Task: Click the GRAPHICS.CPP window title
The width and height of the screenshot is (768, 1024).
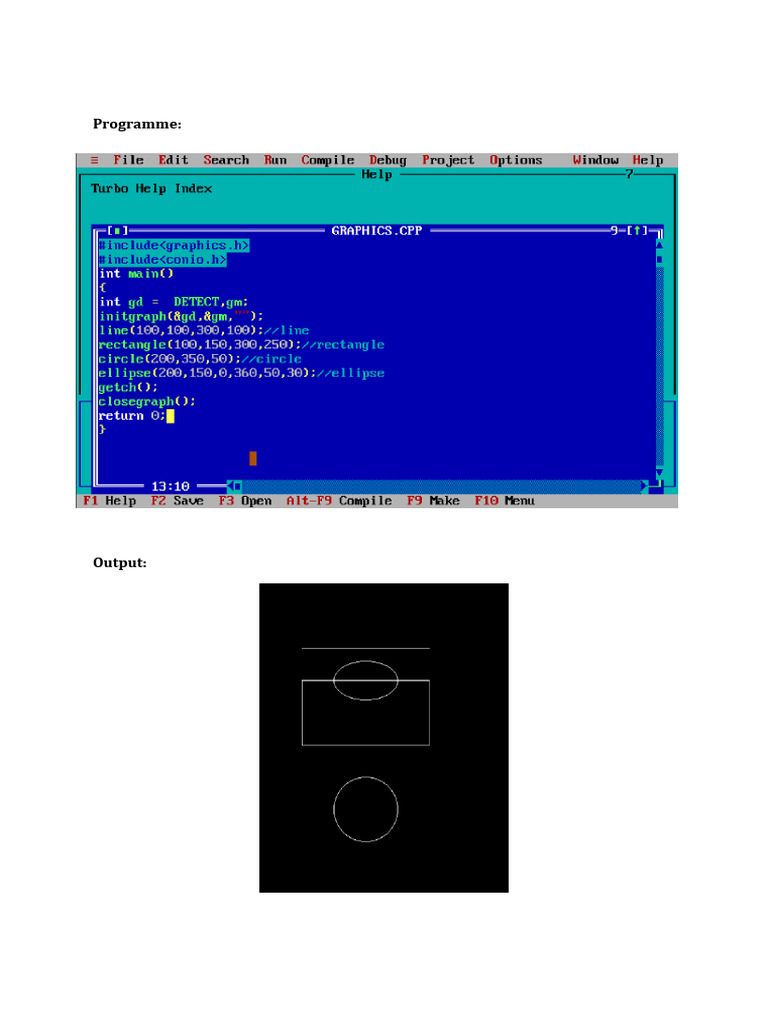Action: point(377,231)
